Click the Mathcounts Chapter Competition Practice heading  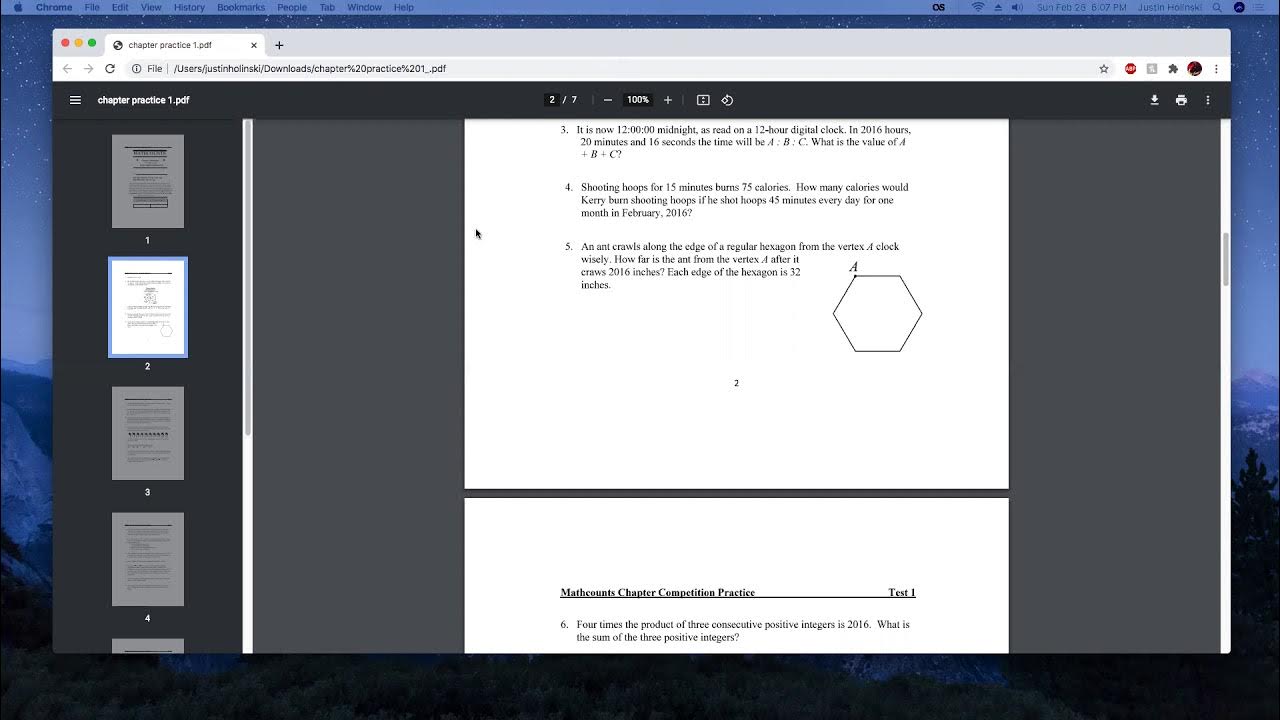coord(657,593)
